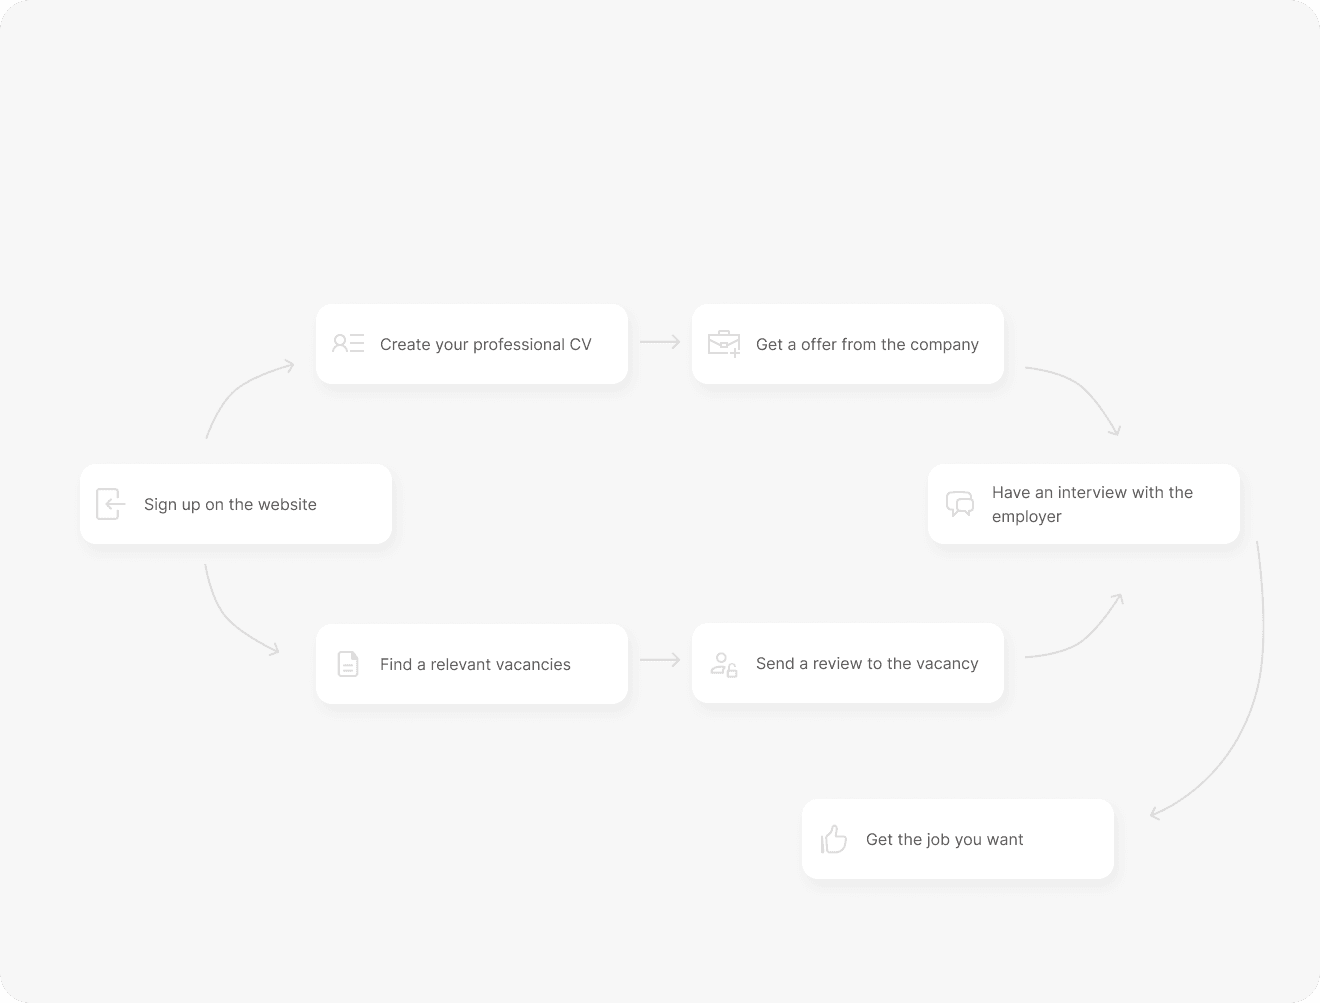Click arrow between vacancies and review cards
Image resolution: width=1320 pixels, height=1003 pixels.
click(x=660, y=660)
